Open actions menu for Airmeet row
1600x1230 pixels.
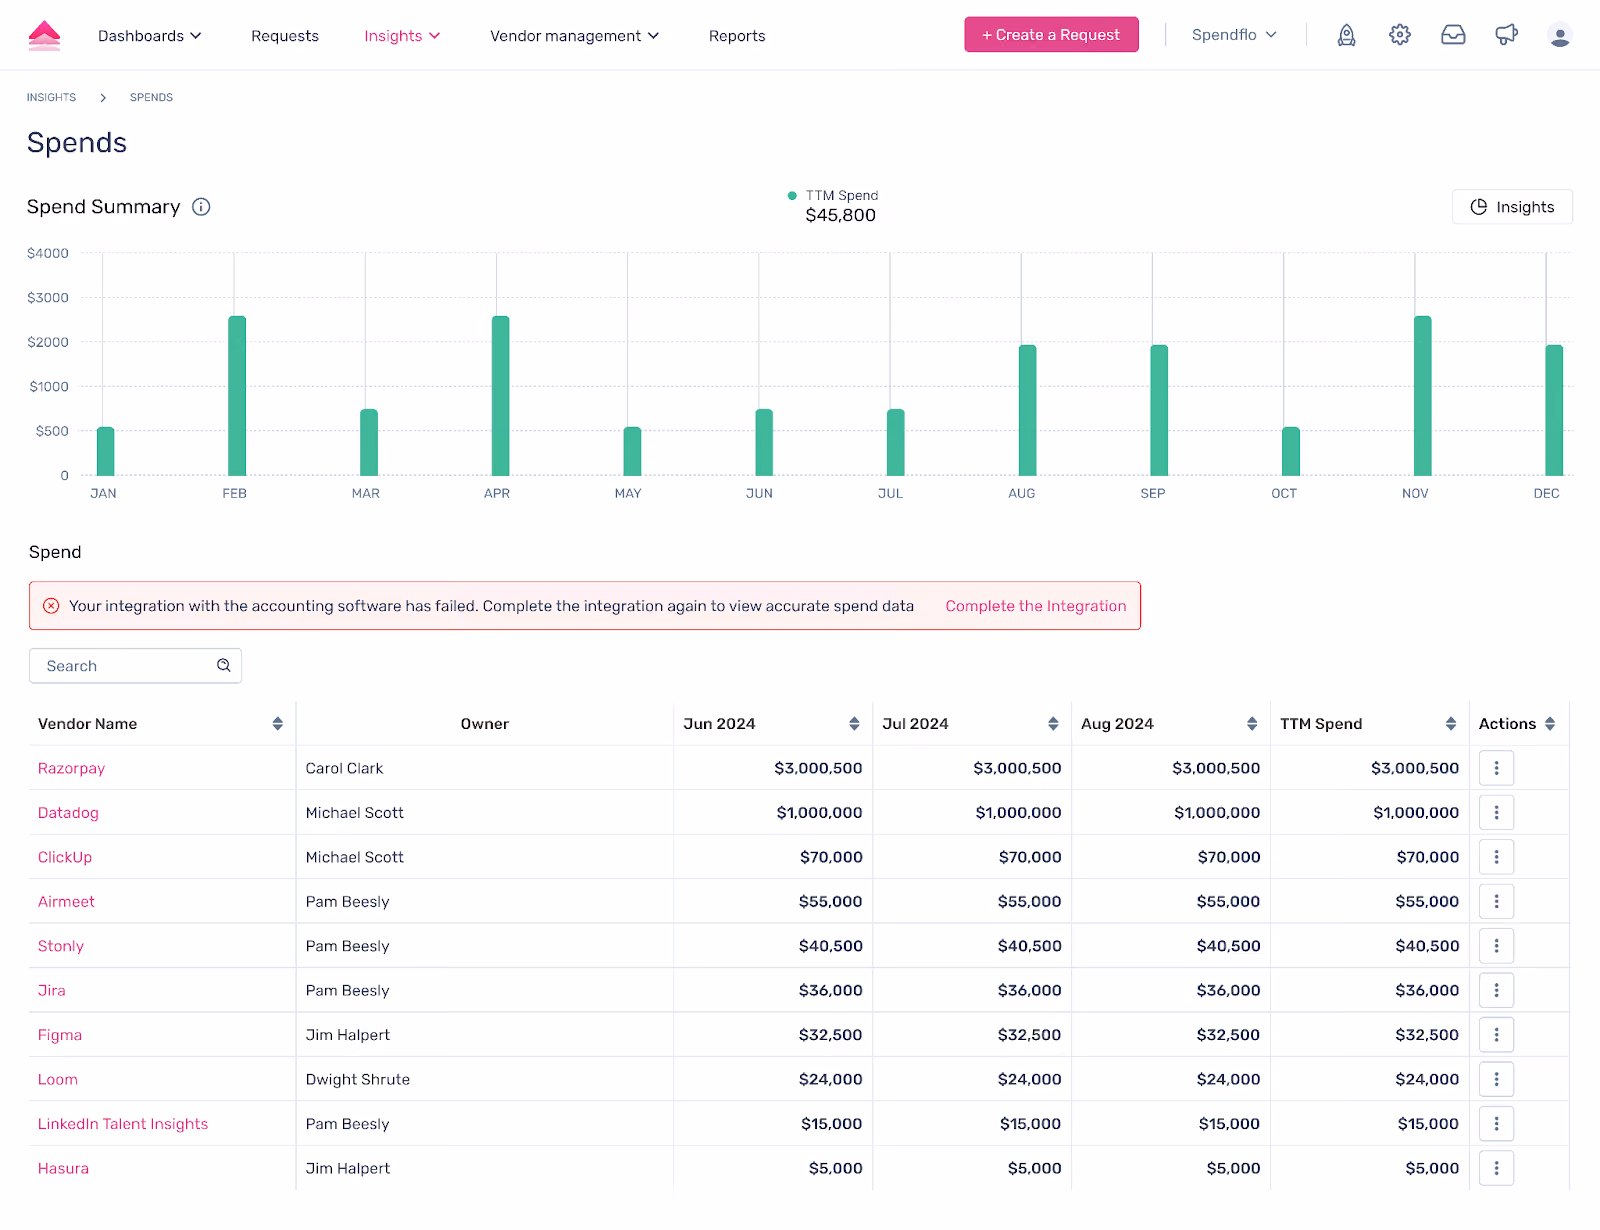coord(1496,902)
